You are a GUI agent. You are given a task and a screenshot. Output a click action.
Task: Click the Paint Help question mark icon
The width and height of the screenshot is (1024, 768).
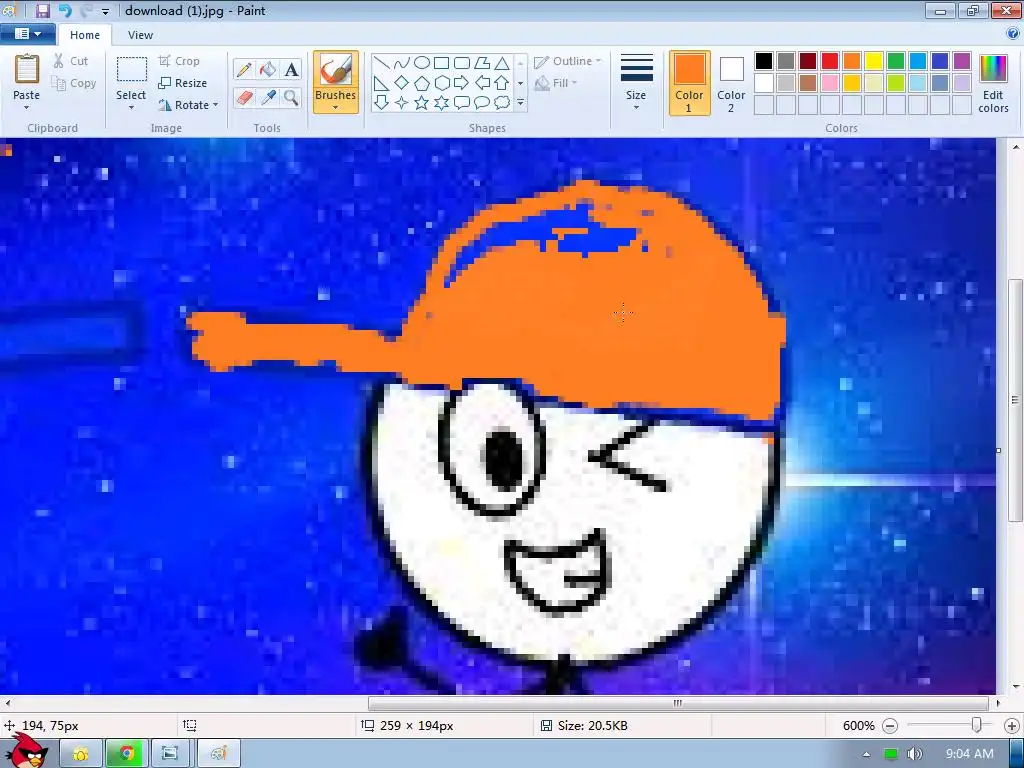pos(1013,34)
